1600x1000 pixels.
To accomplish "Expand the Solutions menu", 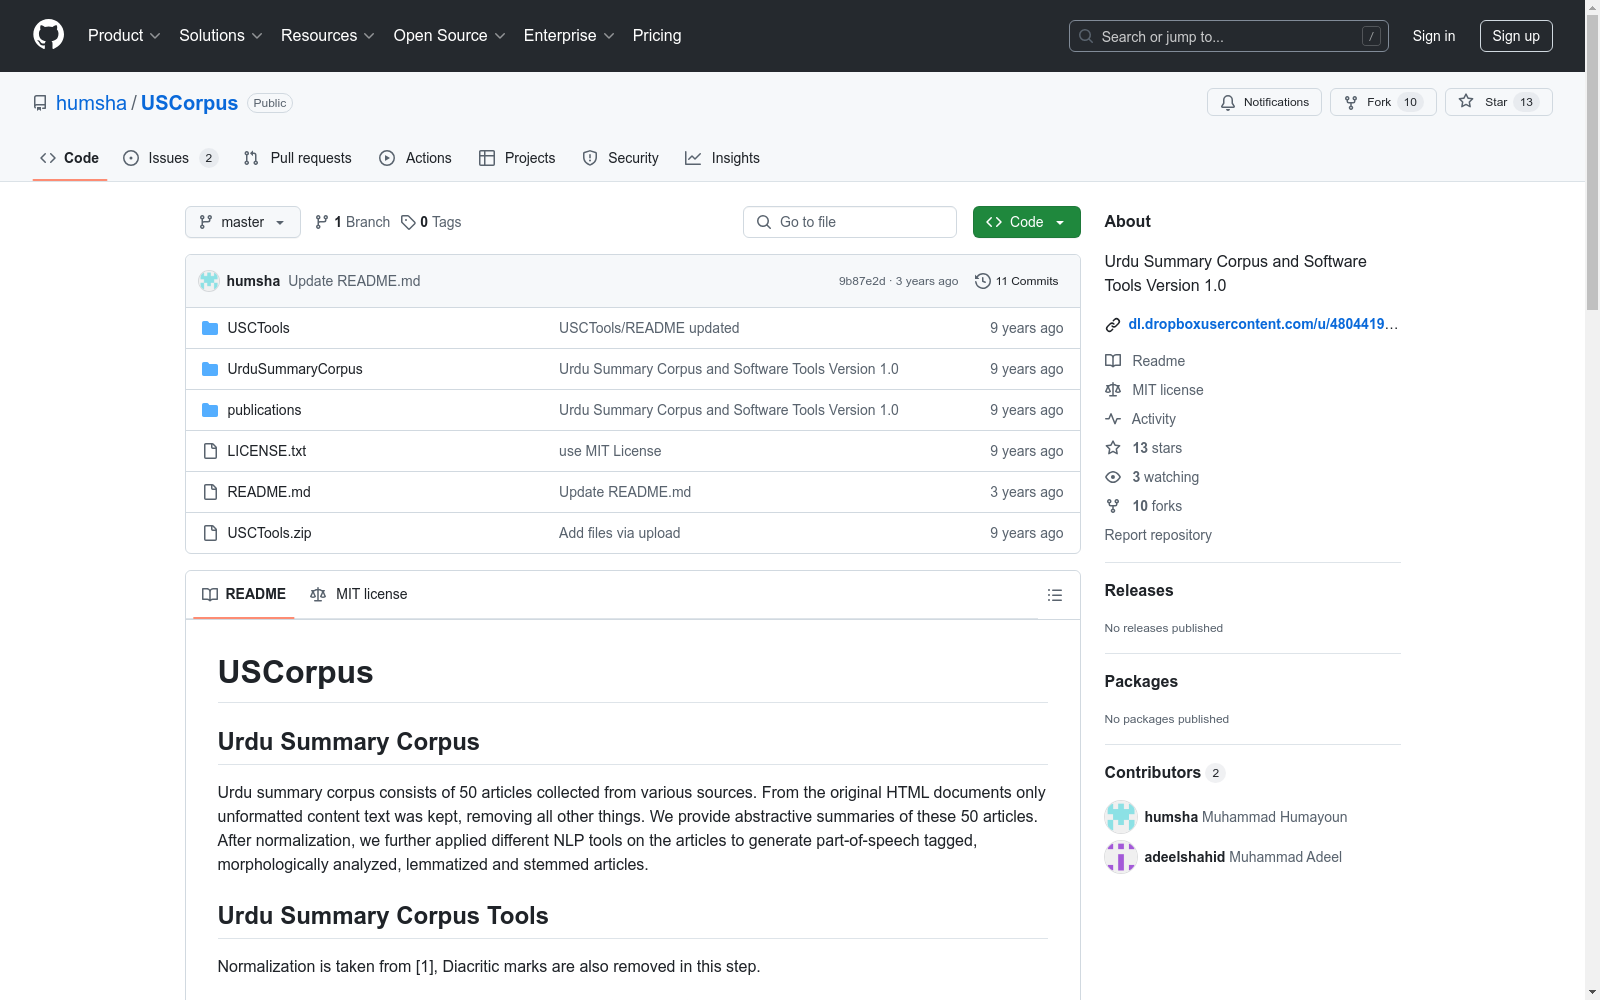I will click(221, 36).
